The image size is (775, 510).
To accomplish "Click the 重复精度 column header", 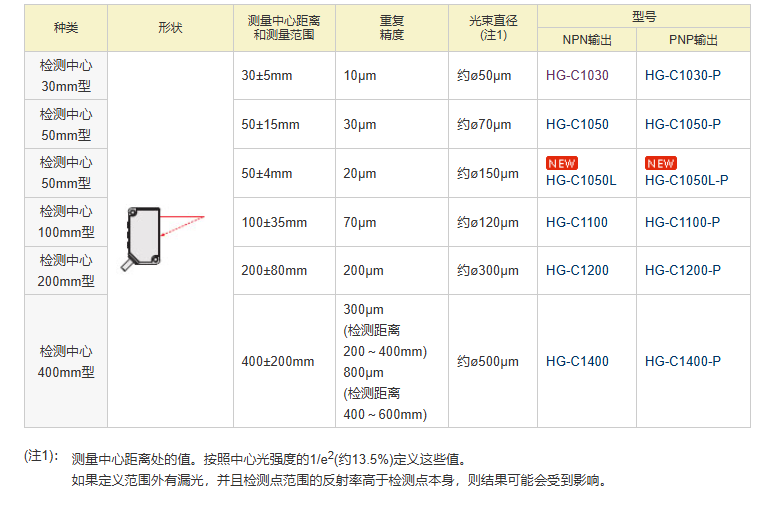I will tap(392, 28).
